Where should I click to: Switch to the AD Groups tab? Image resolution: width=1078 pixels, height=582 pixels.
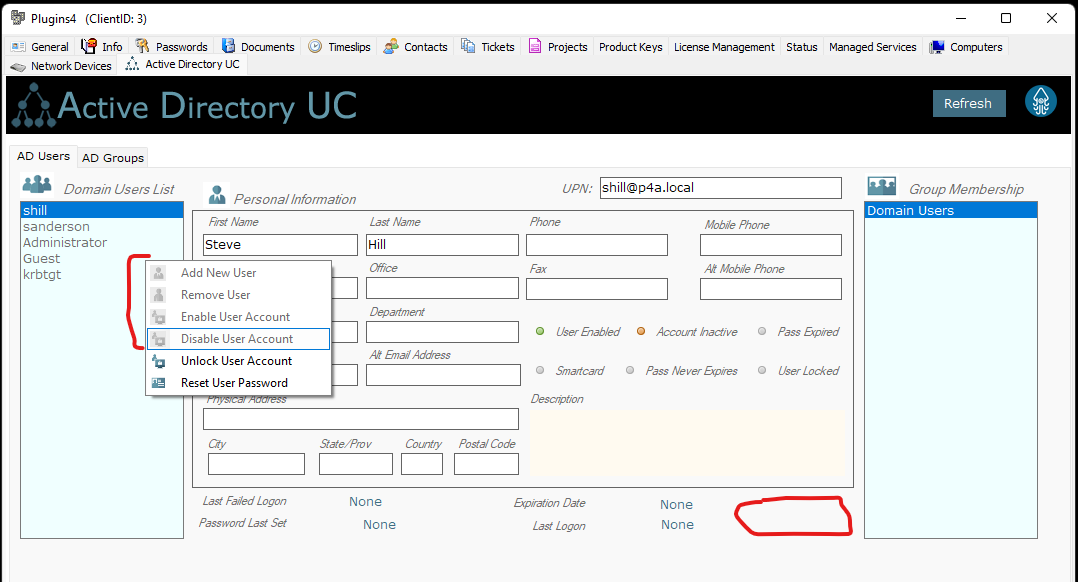pyautogui.click(x=113, y=158)
